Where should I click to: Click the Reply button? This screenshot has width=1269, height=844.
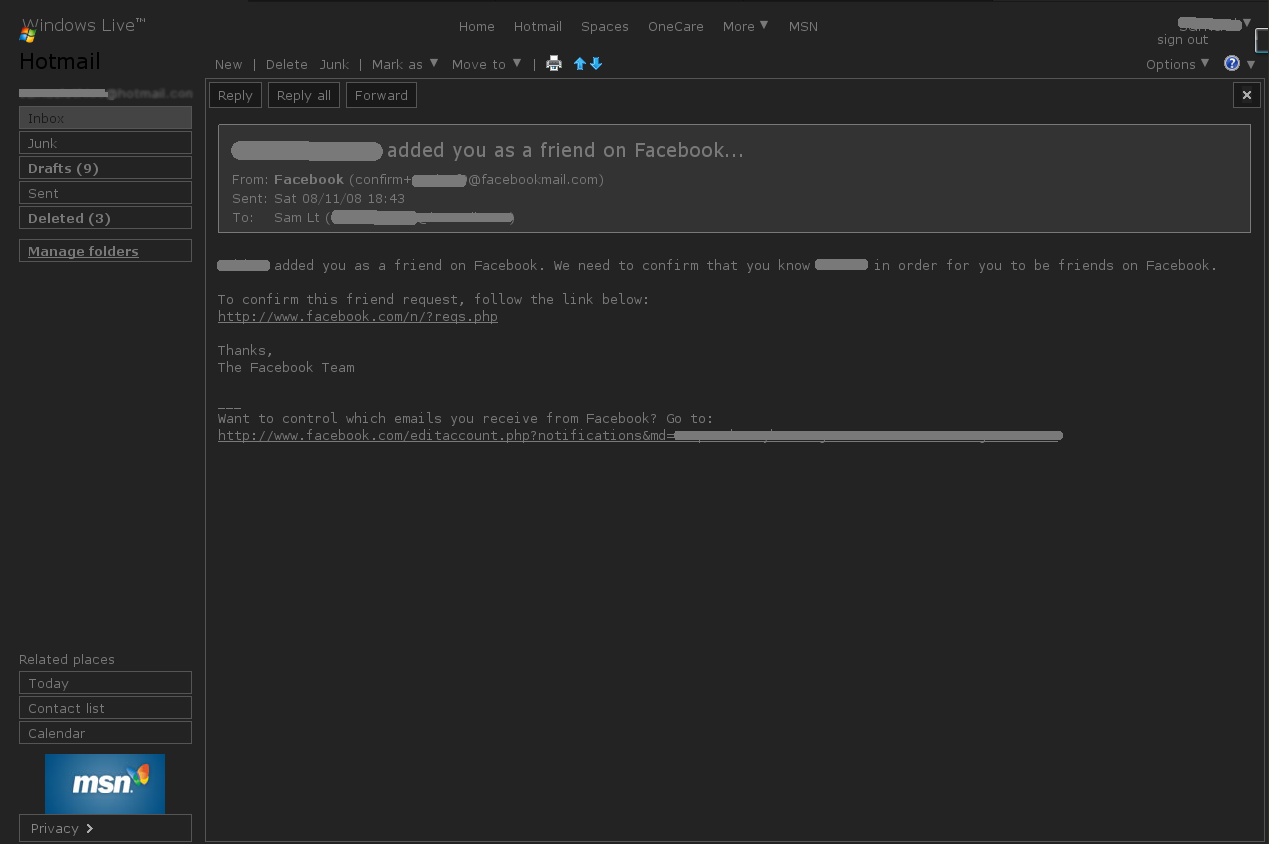coord(235,95)
